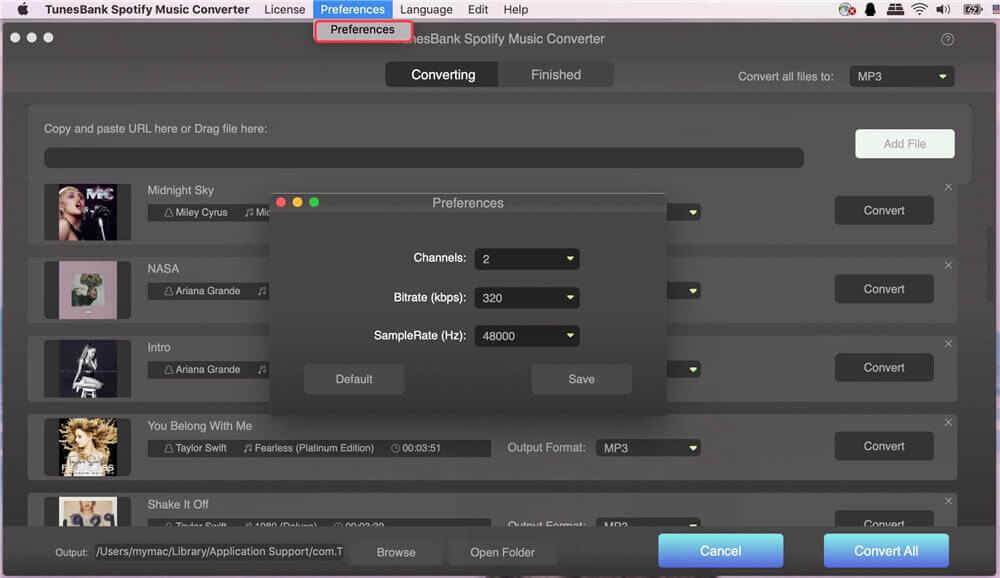Open the Language menu
This screenshot has height=578, width=1000.
coord(426,10)
